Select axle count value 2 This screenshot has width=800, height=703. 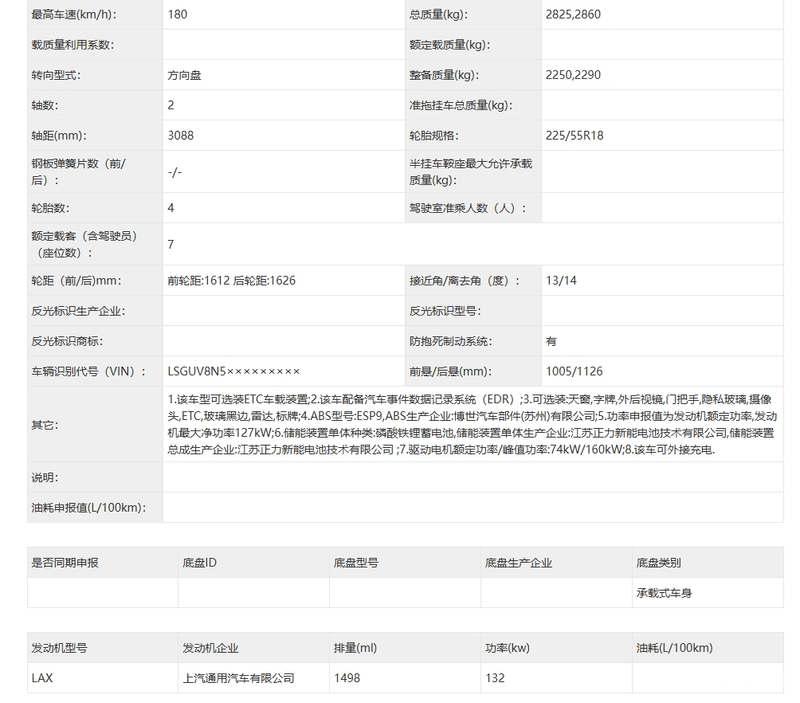[x=171, y=105]
